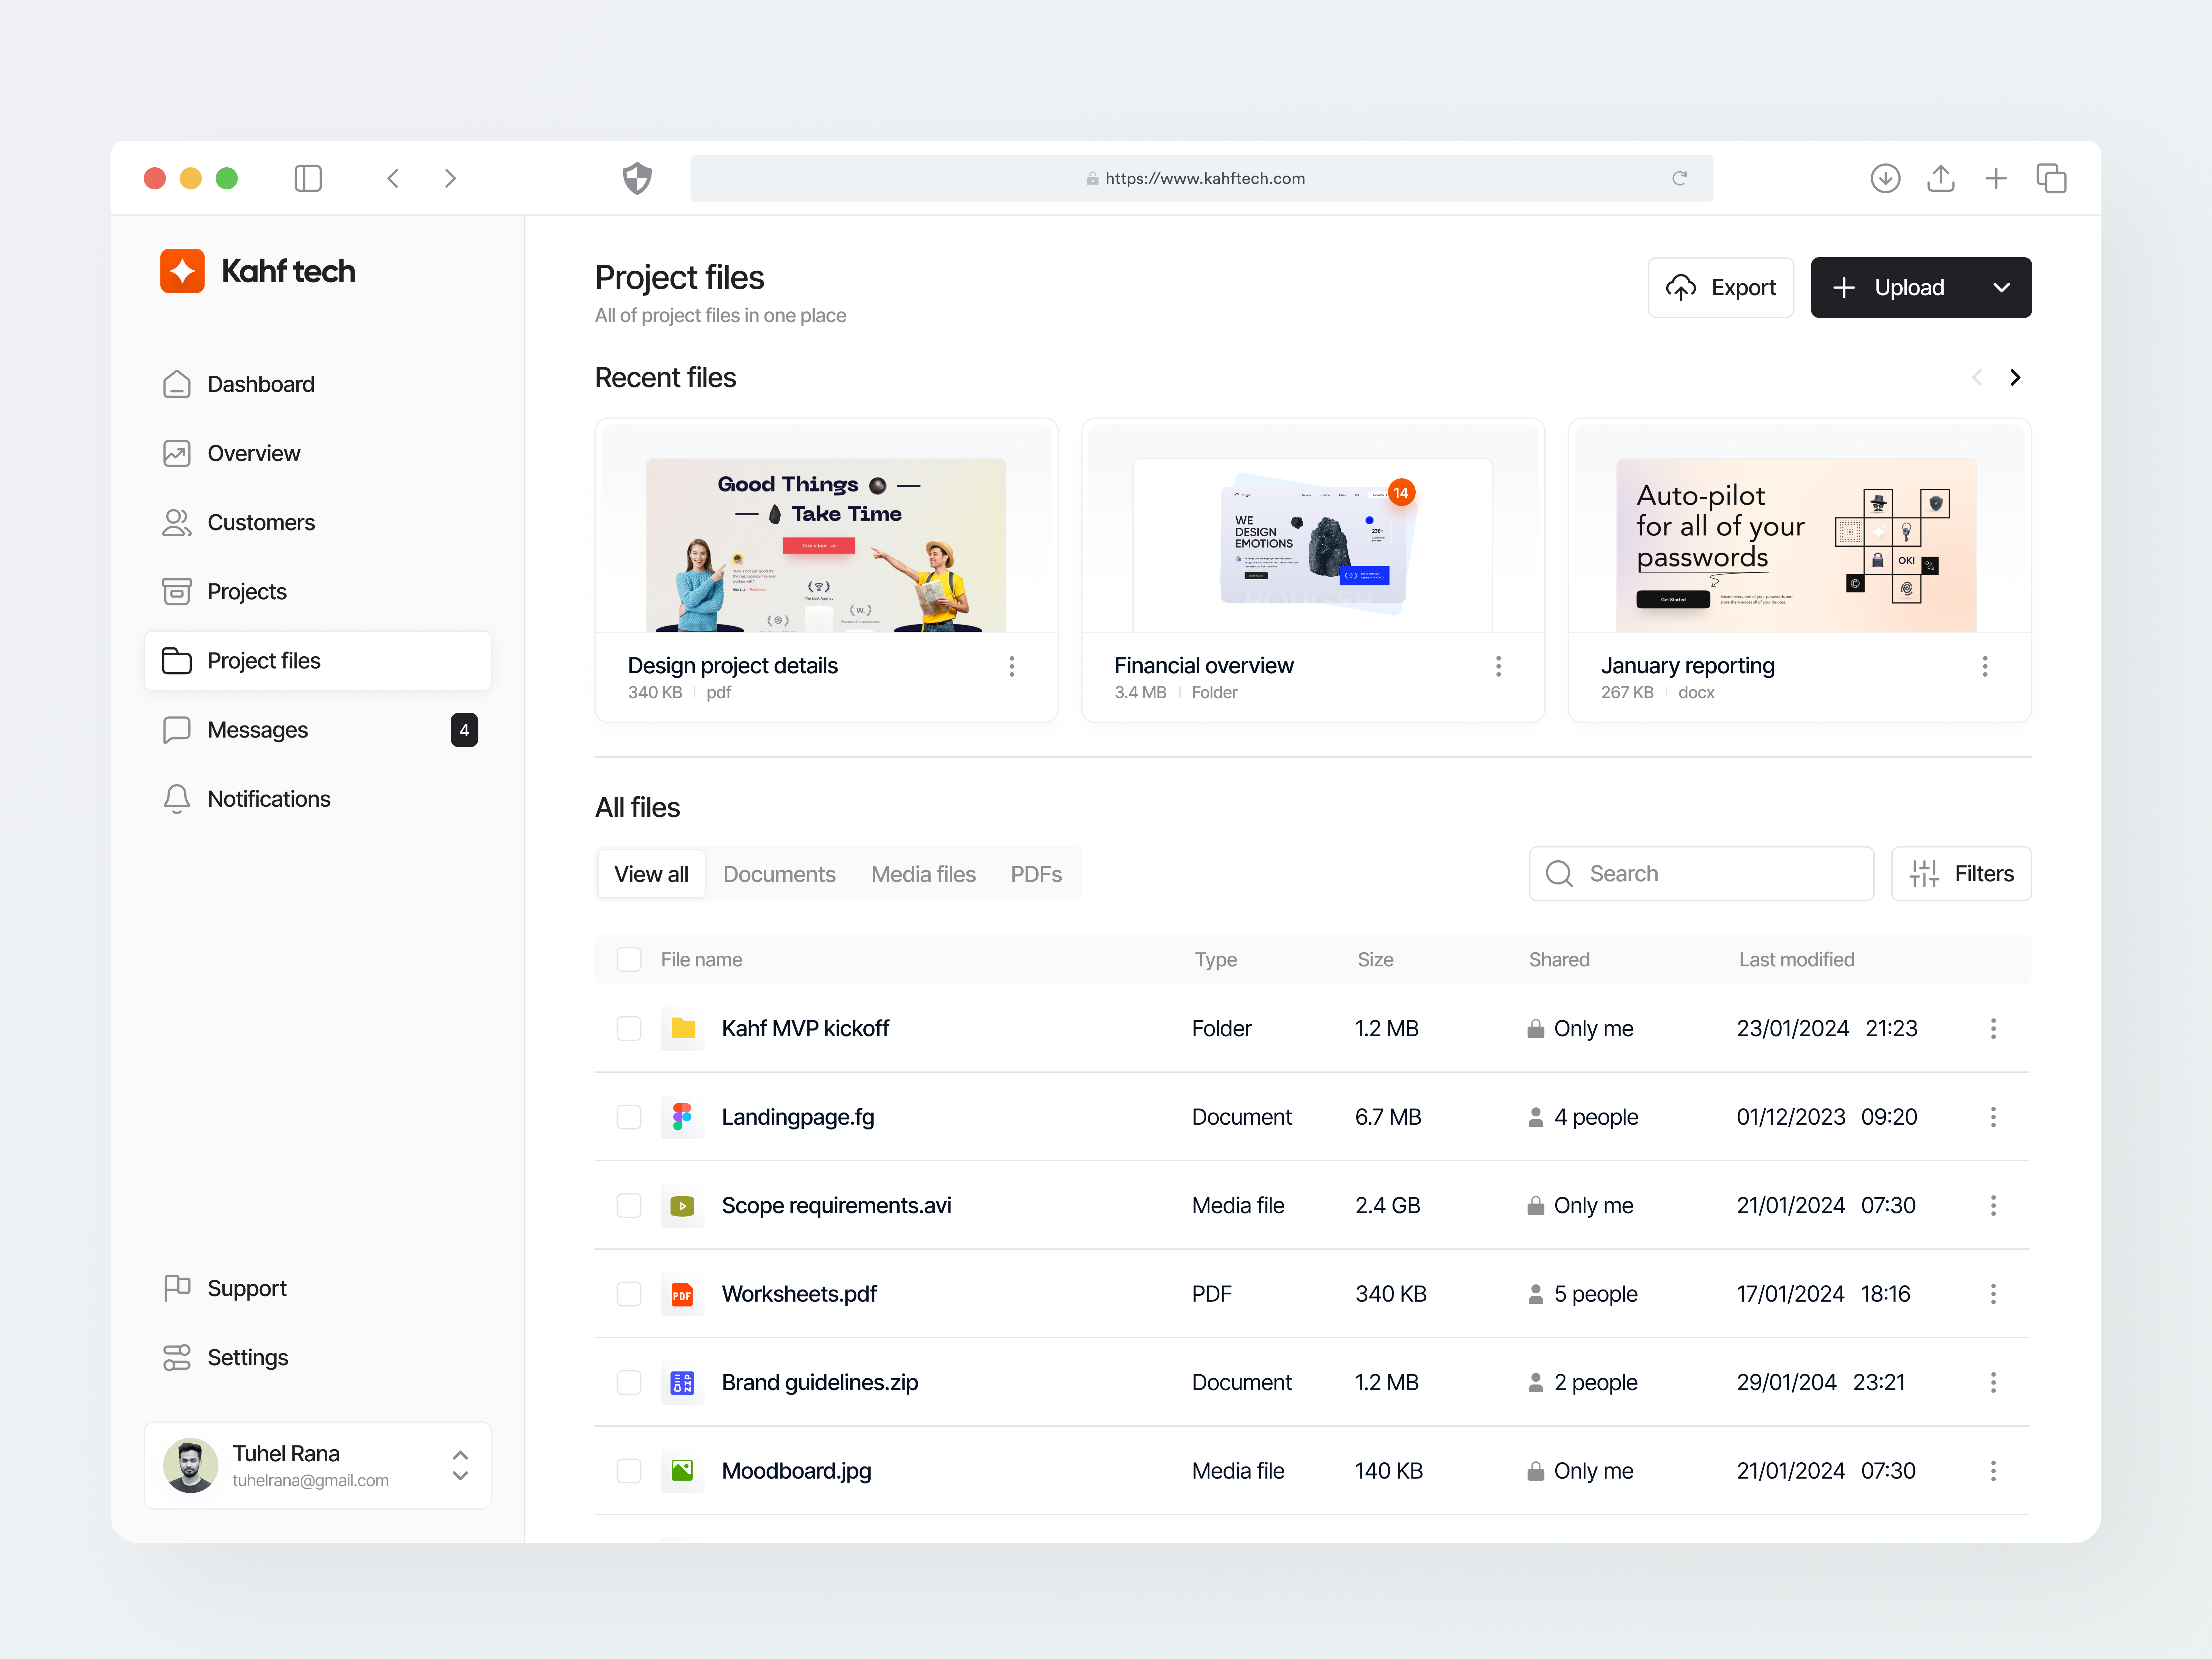Screen dimensions: 2212x1659
Task: Open a new tab with the plus icon
Action: click(x=1996, y=178)
